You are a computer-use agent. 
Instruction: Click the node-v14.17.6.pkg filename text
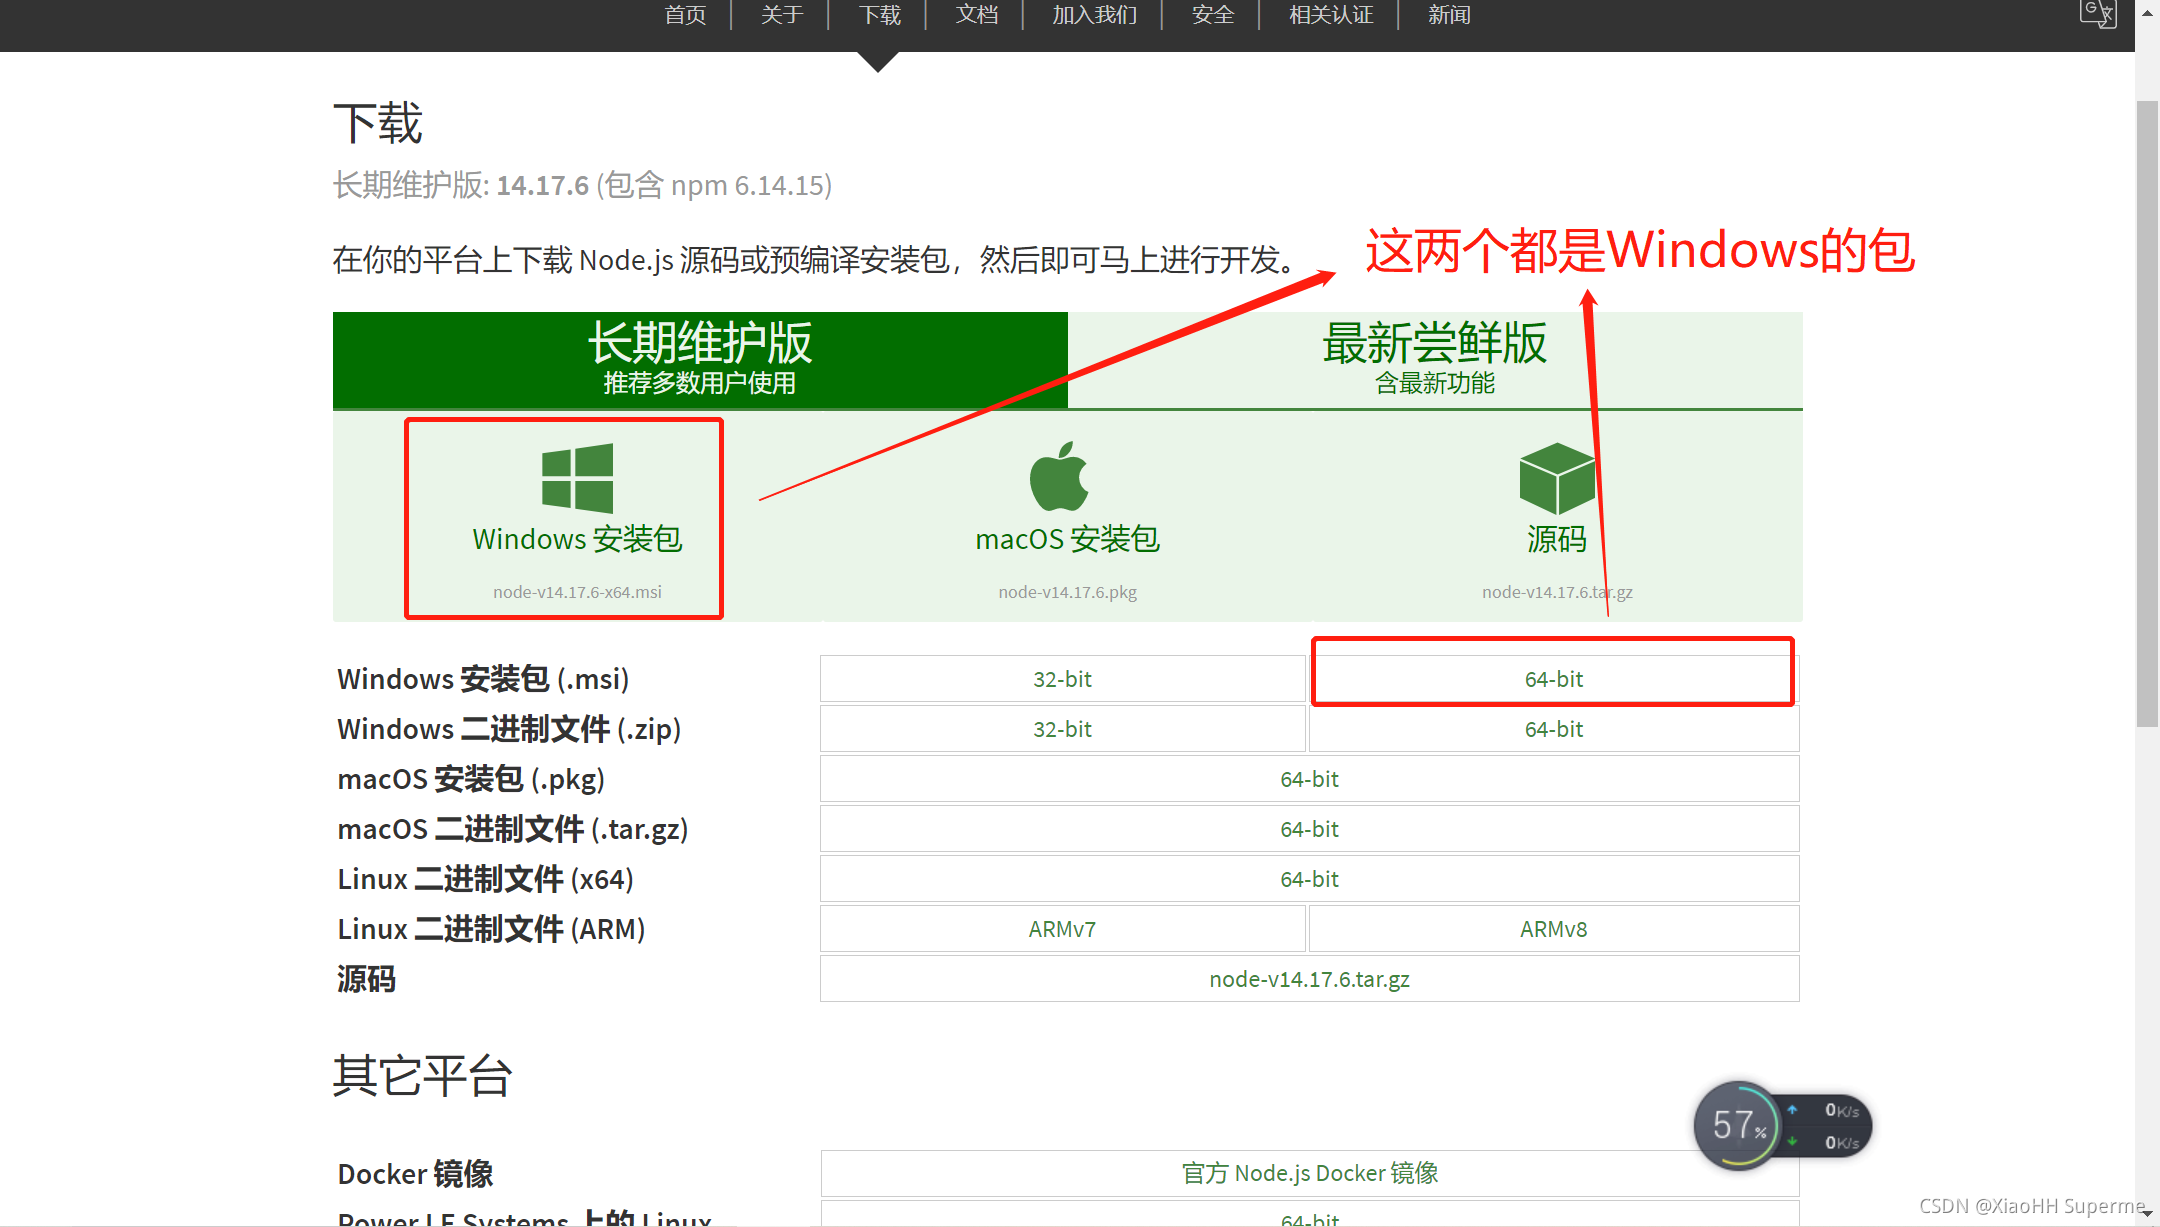click(1067, 591)
